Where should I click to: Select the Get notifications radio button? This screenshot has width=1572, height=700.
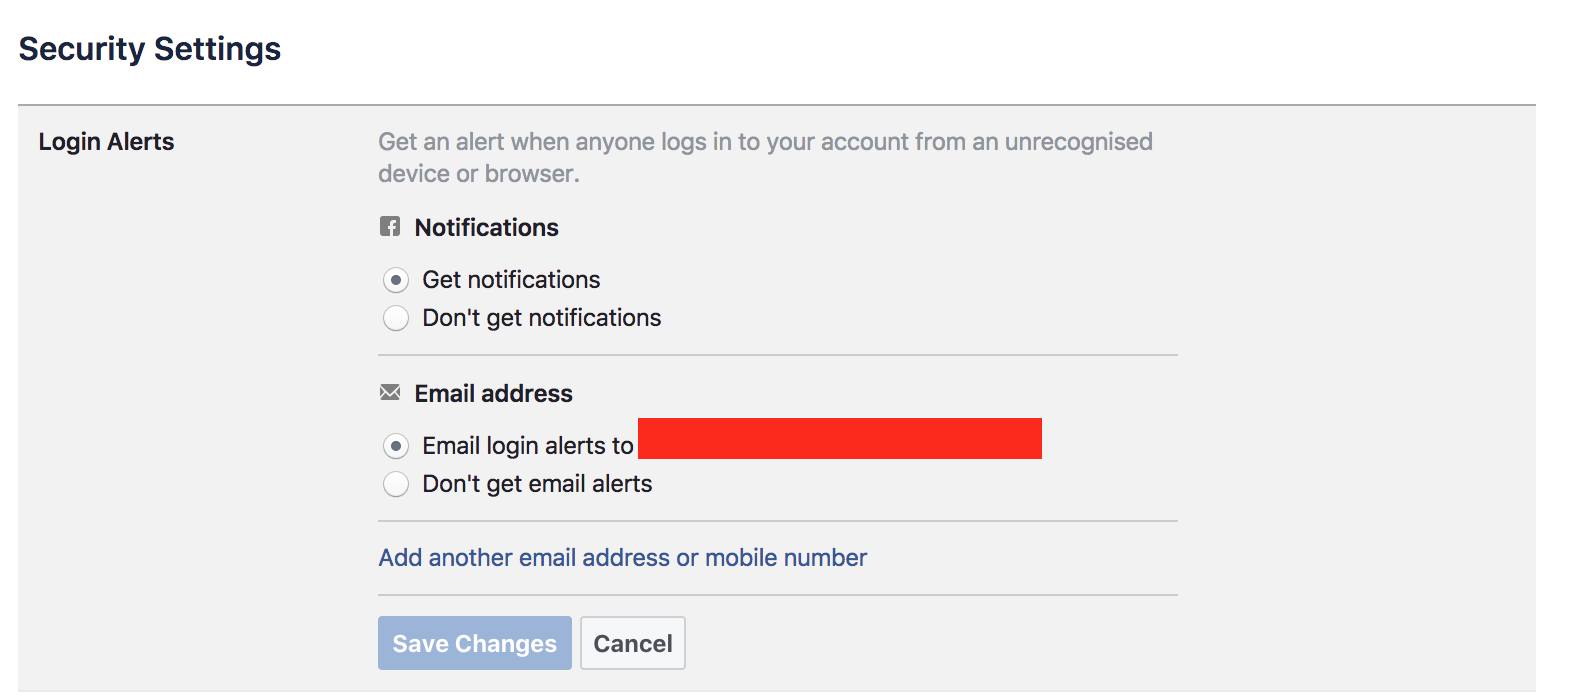point(396,280)
